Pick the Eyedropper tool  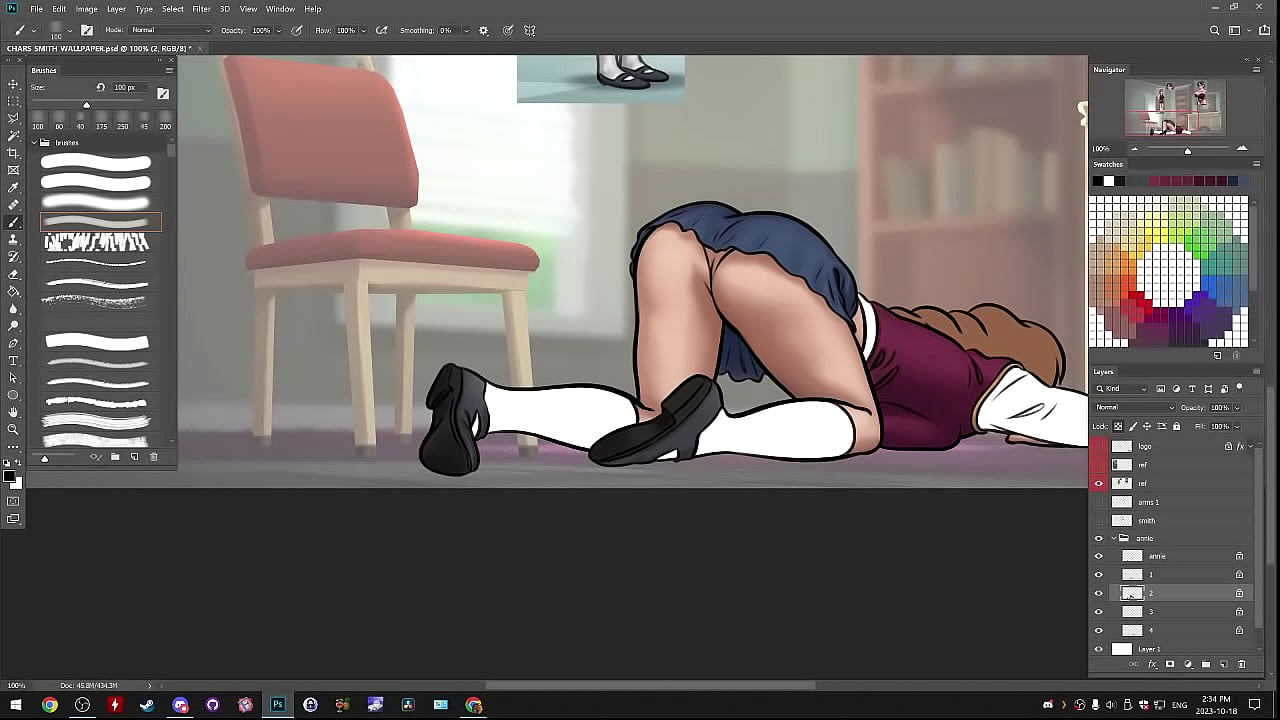[13, 187]
